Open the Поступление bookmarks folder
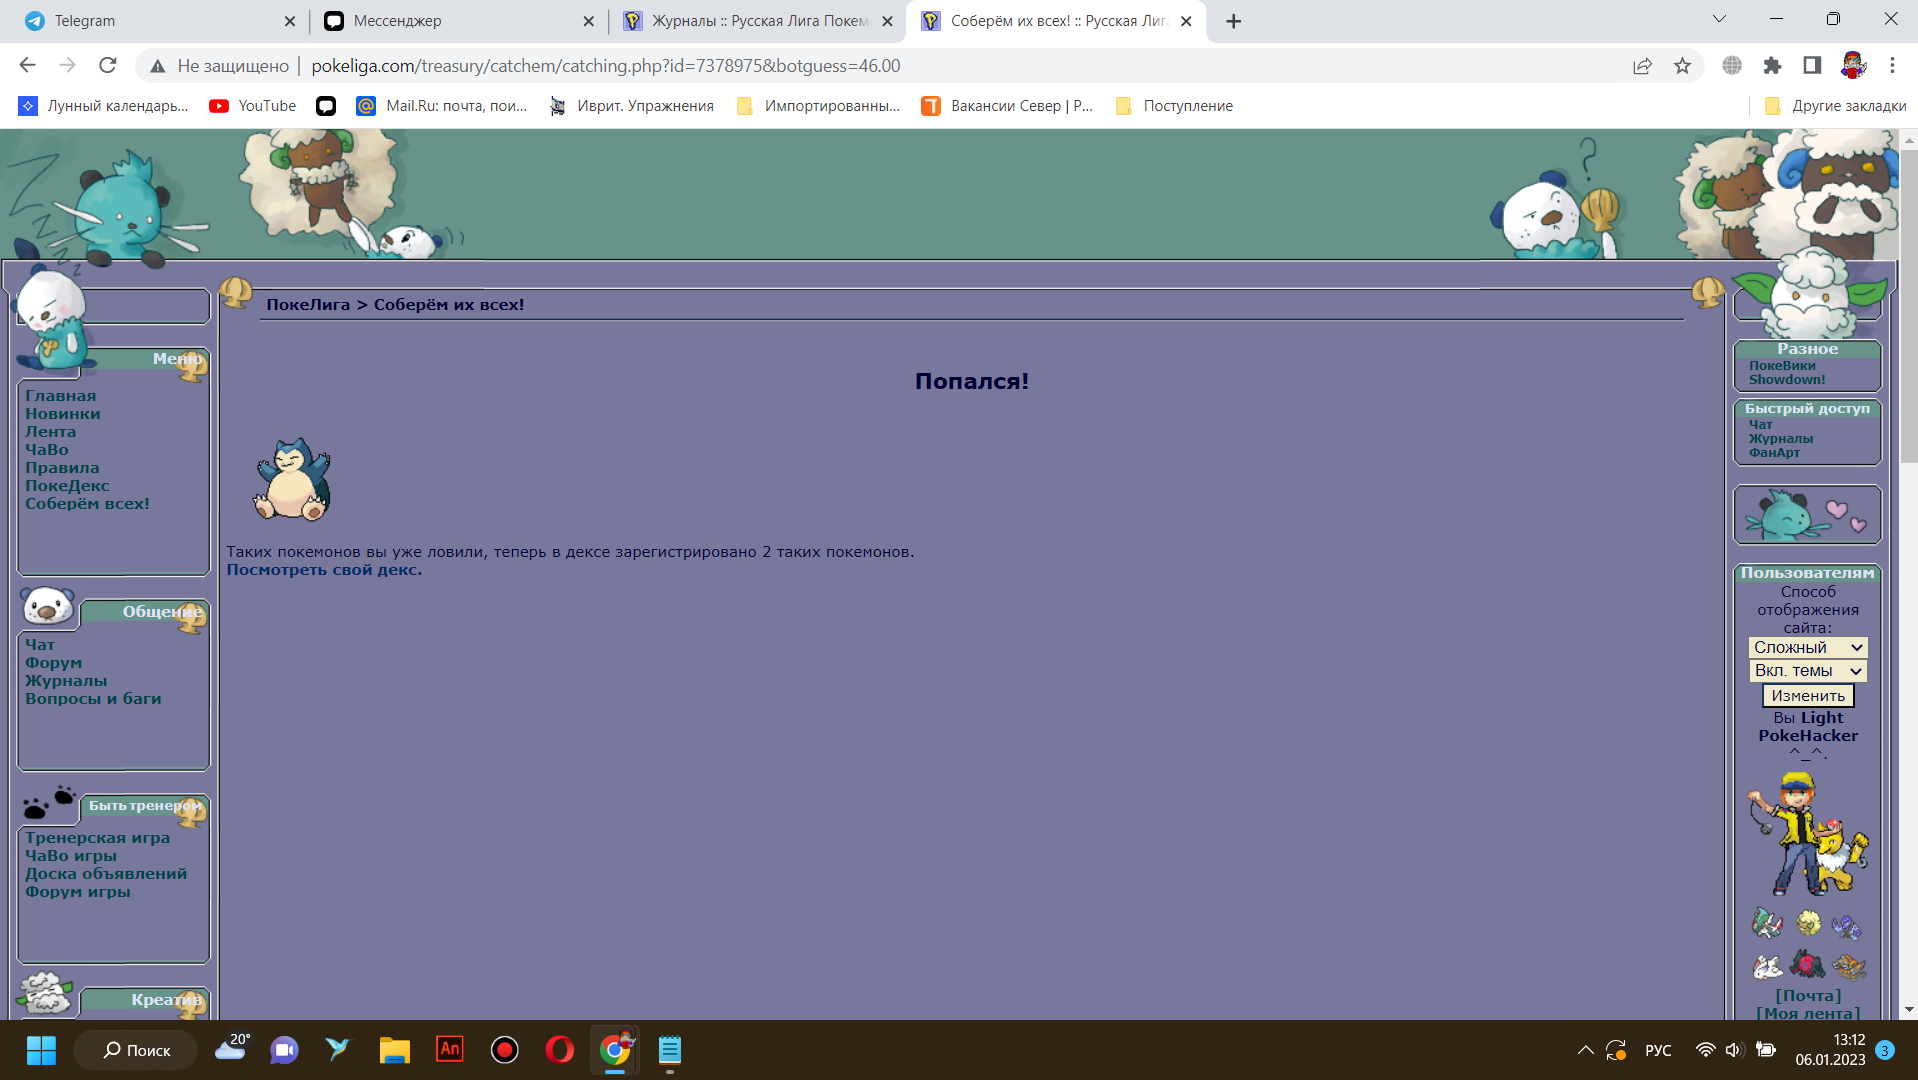 (1174, 106)
